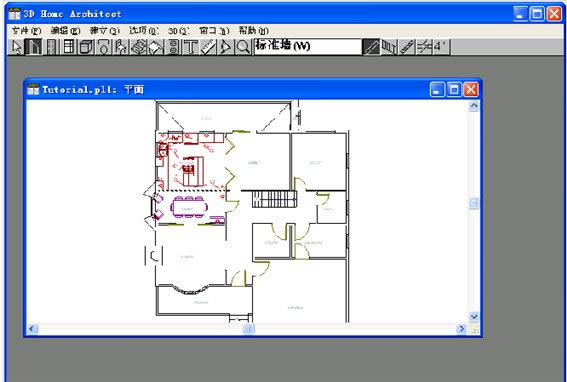Screen dimensions: 567x382
Task: Click the 3D Home Architect app icon
Action: pyautogui.click(x=14, y=13)
